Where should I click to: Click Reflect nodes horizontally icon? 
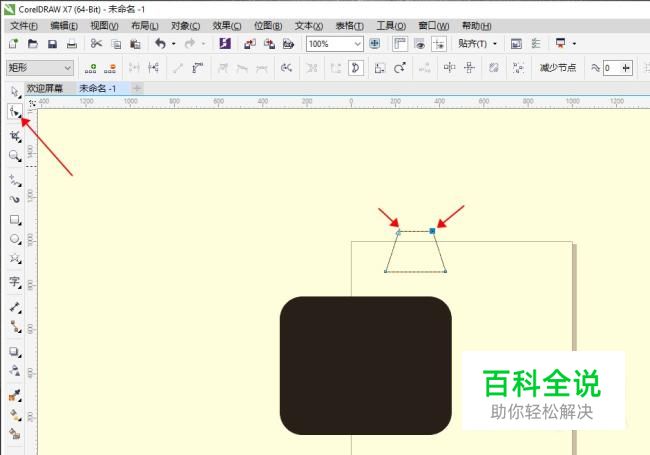pyautogui.click(x=449, y=68)
